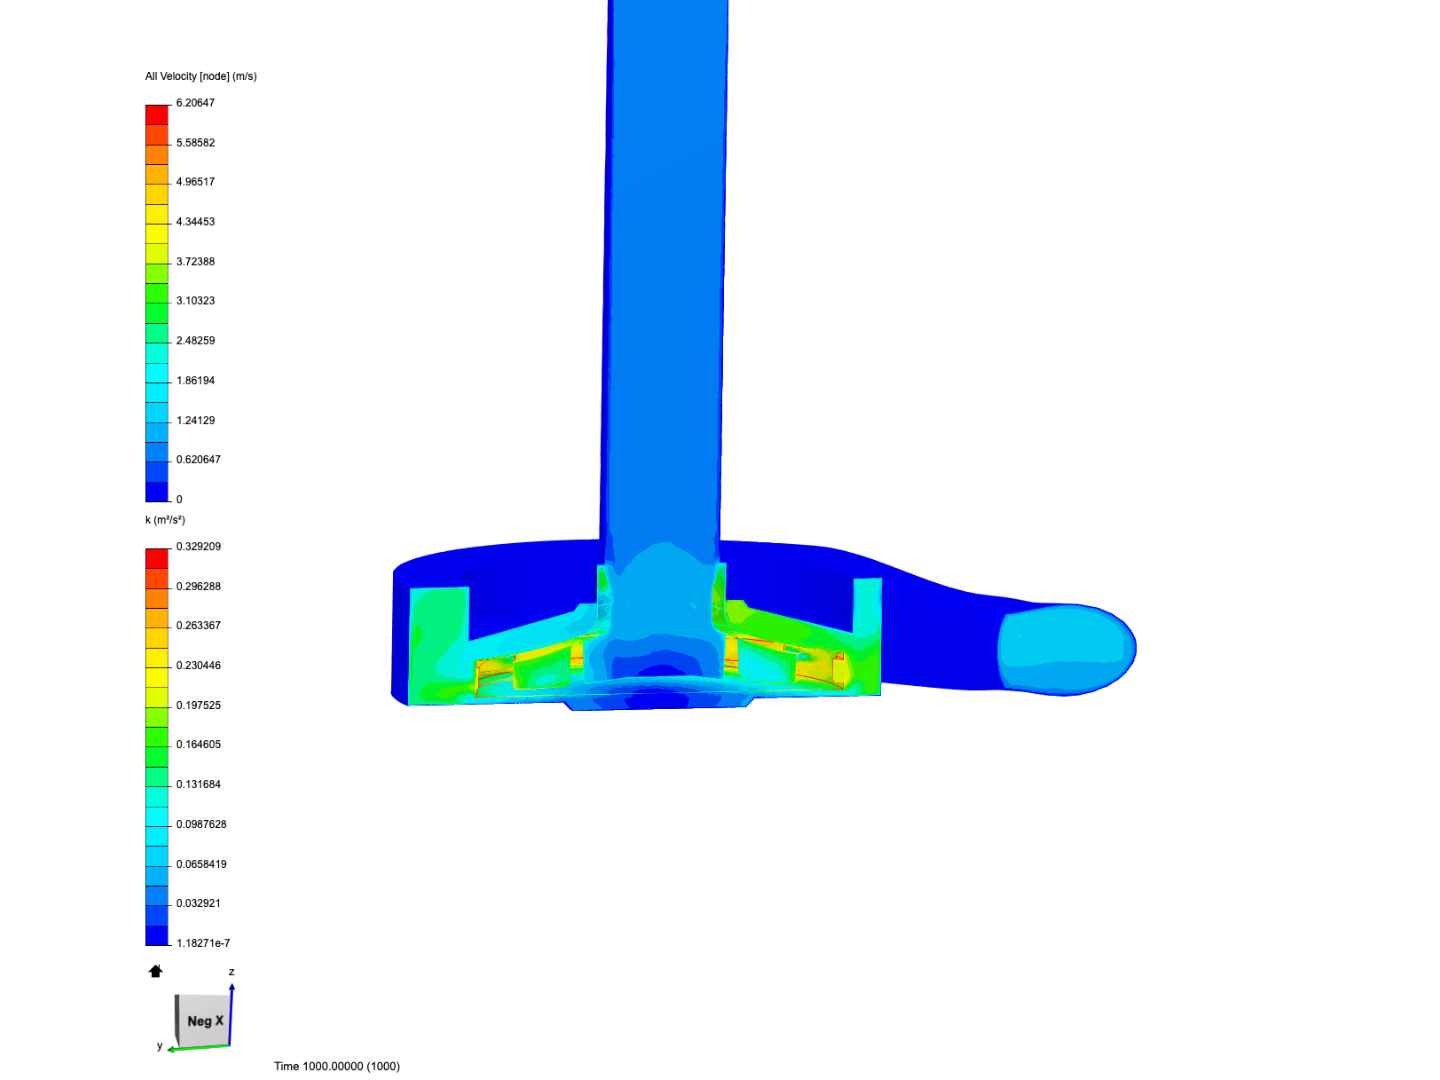
Task: Click the All Velocity [node] (m/s) legend title
Action: point(201,76)
